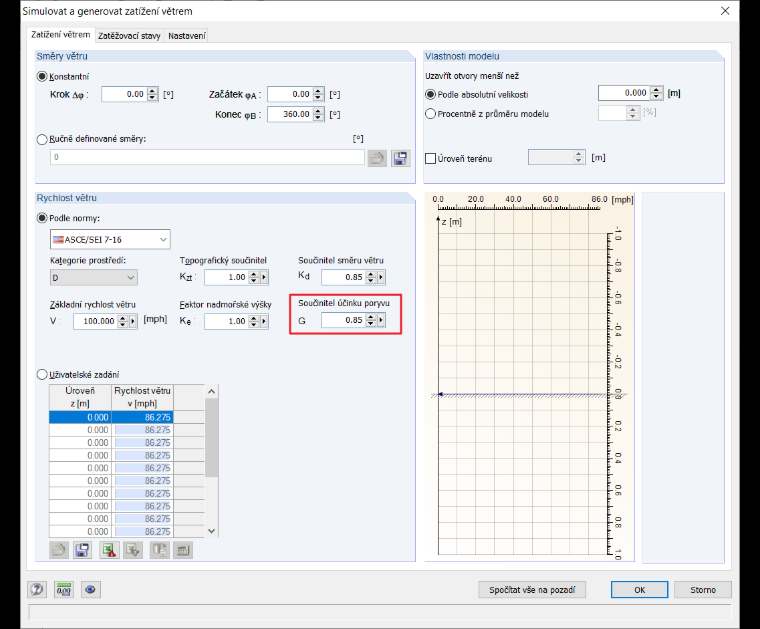Select Podle absolutní velikosti option

[430, 94]
